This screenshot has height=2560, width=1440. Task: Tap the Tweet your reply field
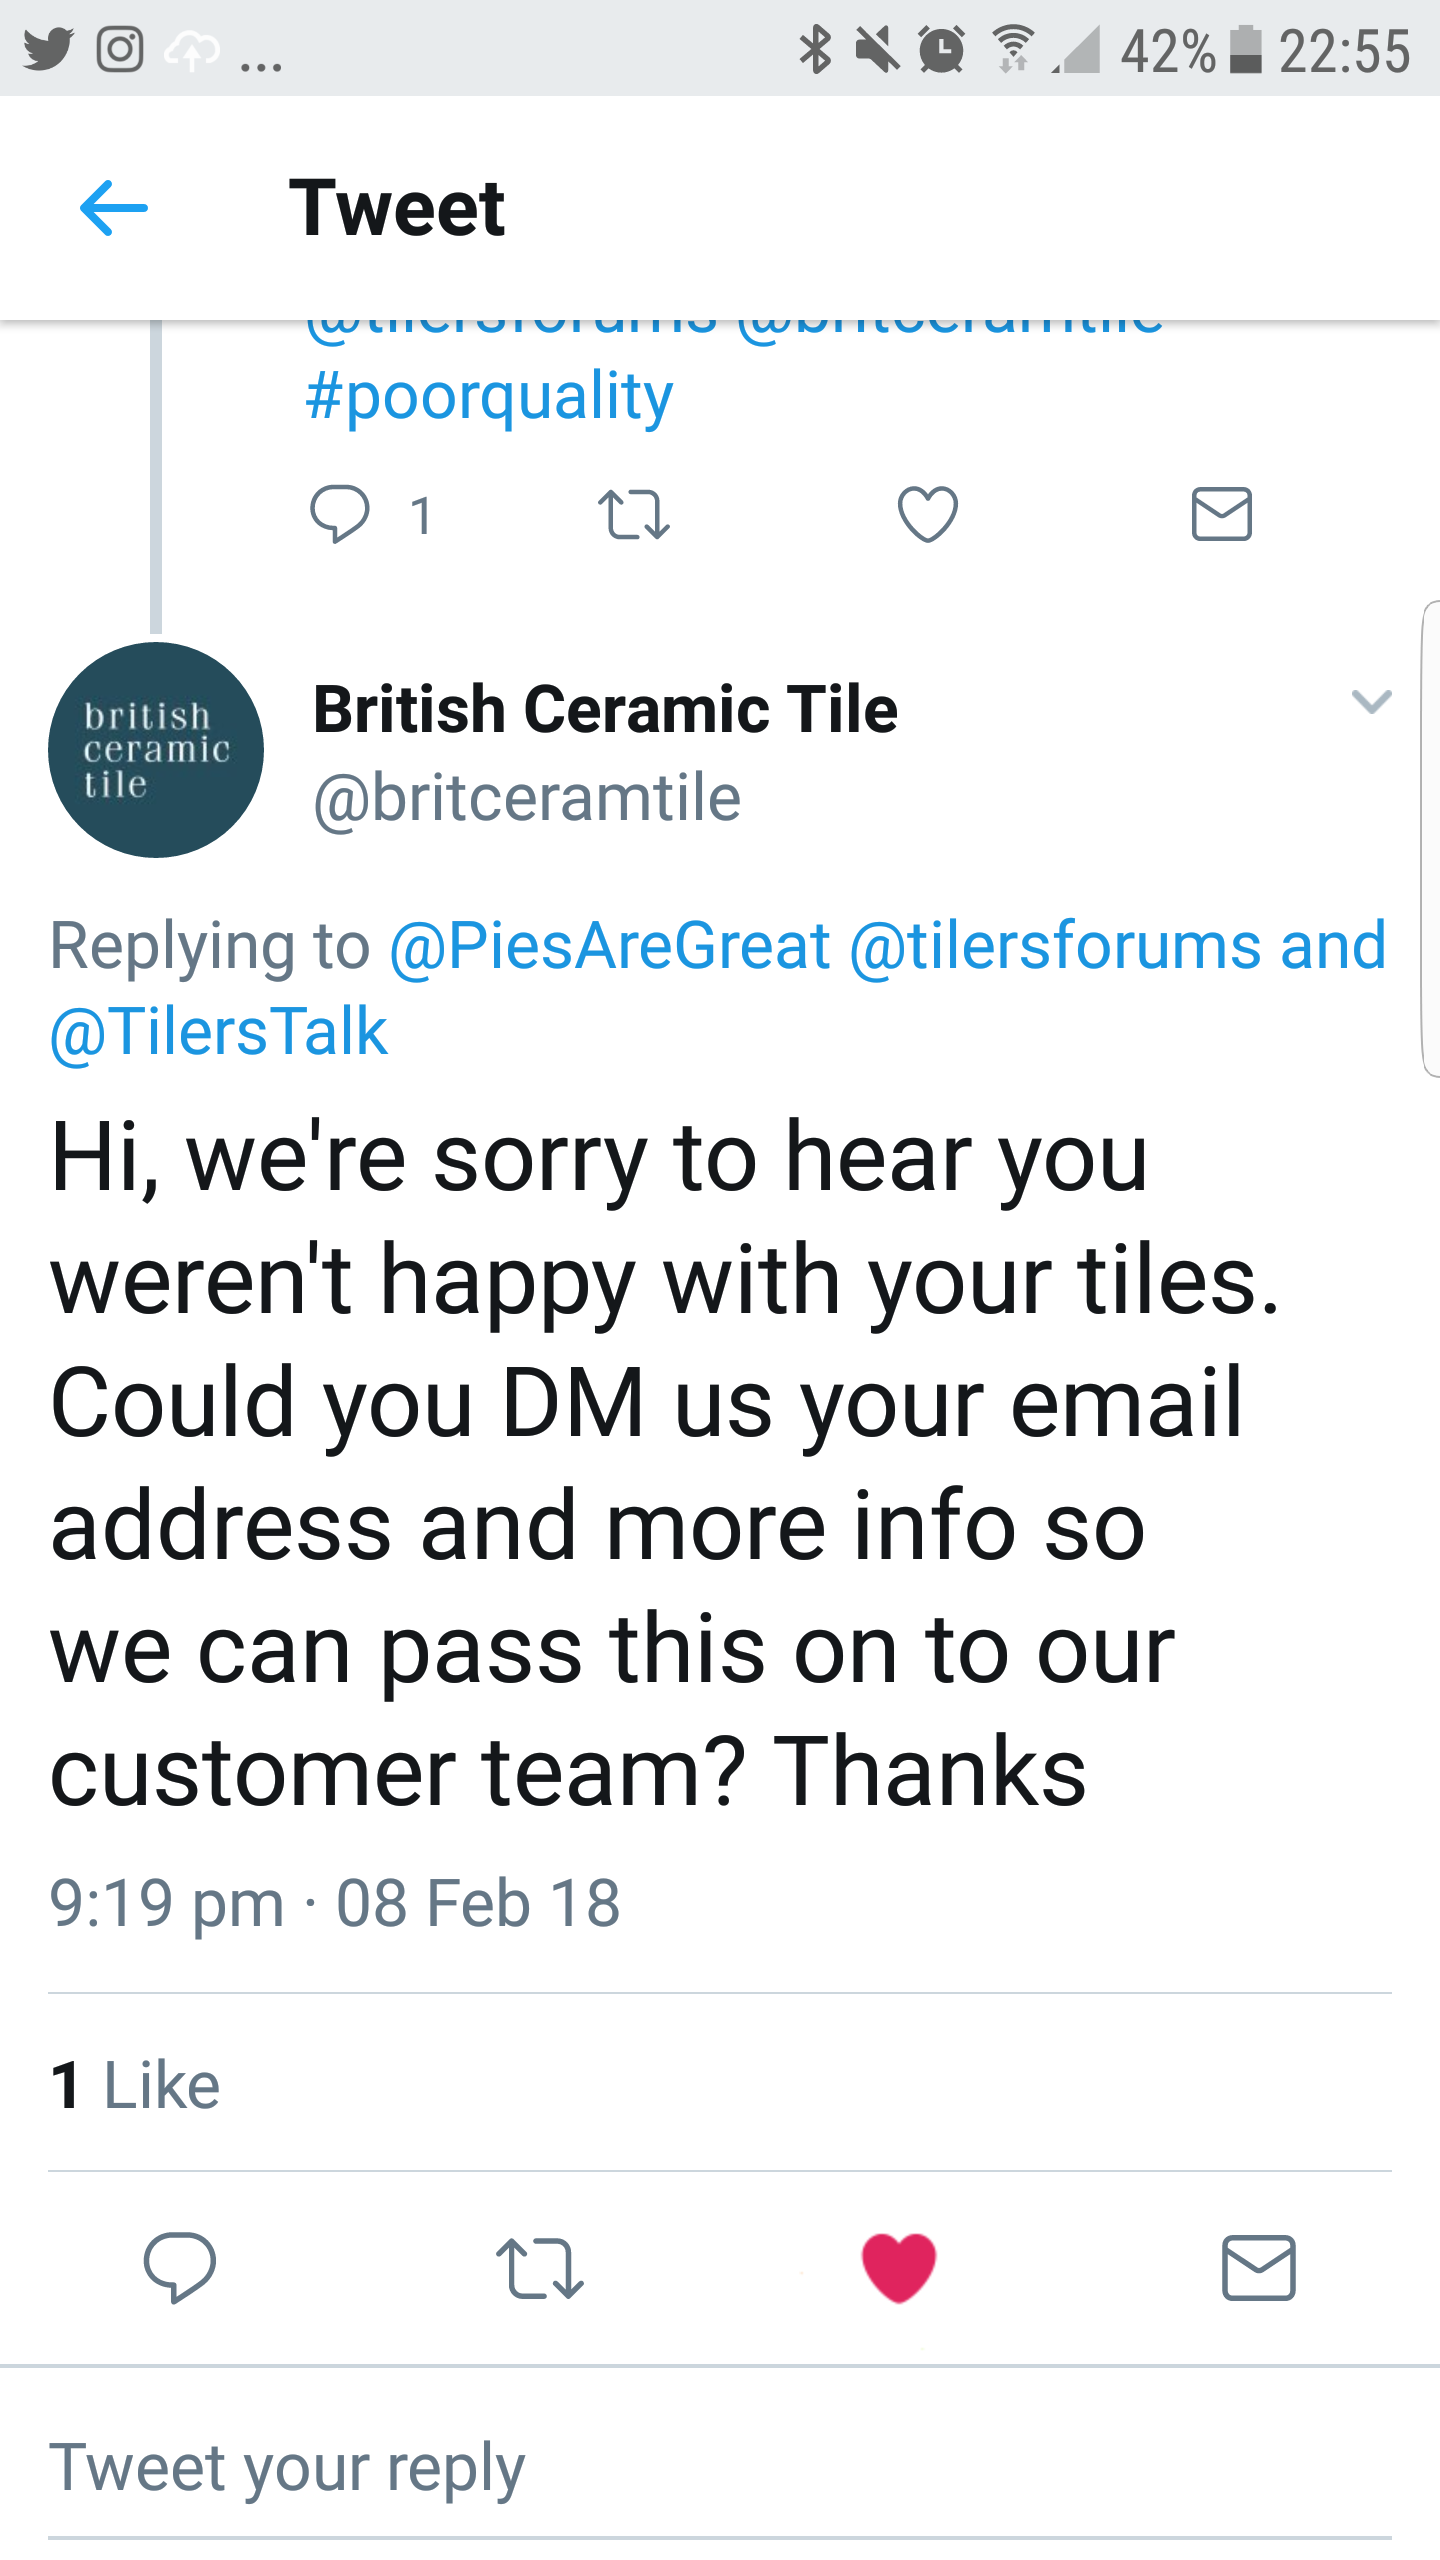720,2468
